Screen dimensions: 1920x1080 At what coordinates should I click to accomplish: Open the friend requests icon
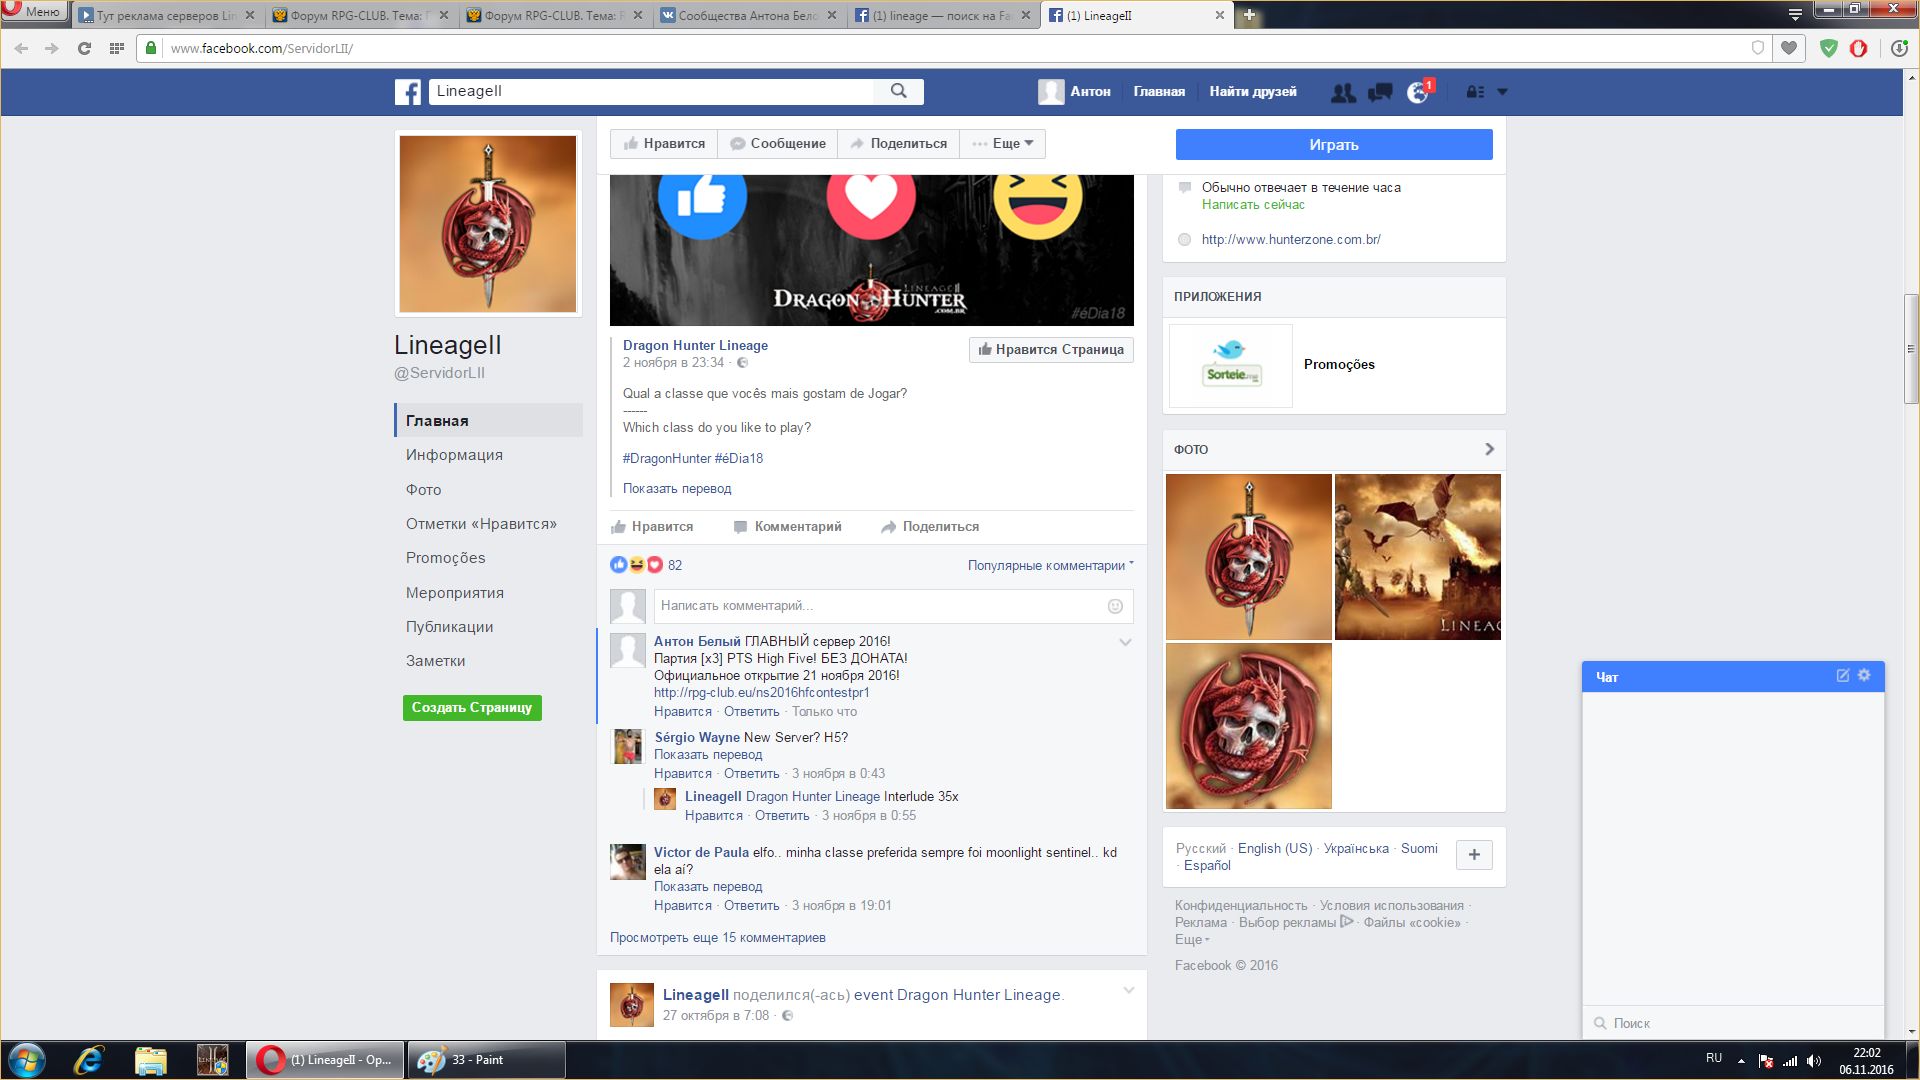[1343, 92]
